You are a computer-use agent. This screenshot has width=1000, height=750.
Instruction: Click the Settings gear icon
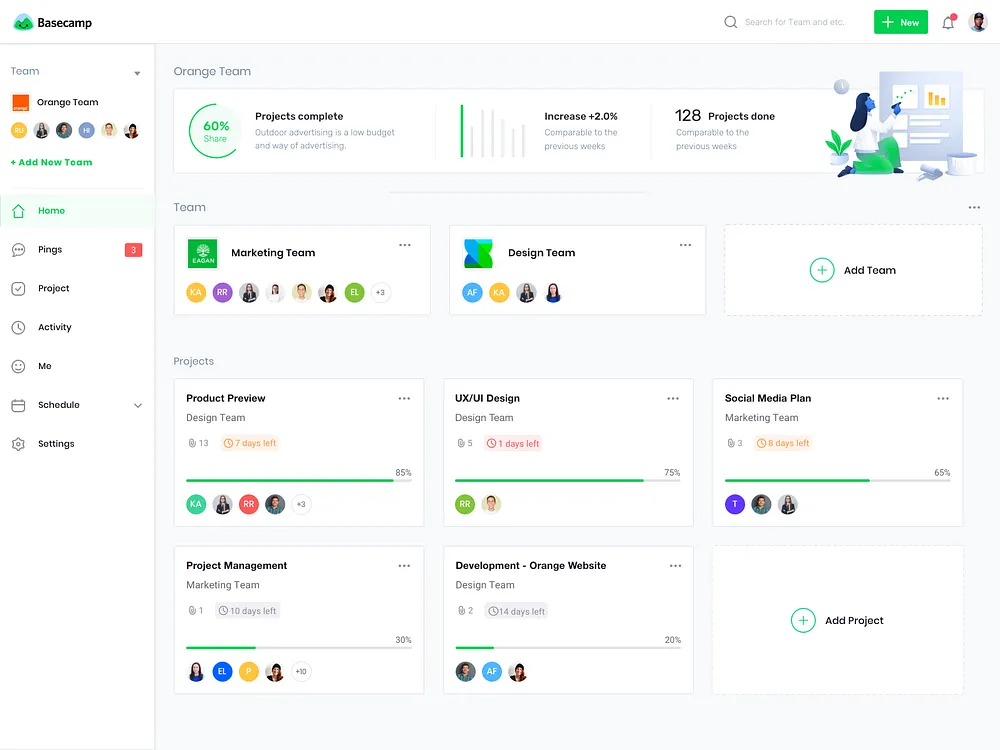point(18,445)
